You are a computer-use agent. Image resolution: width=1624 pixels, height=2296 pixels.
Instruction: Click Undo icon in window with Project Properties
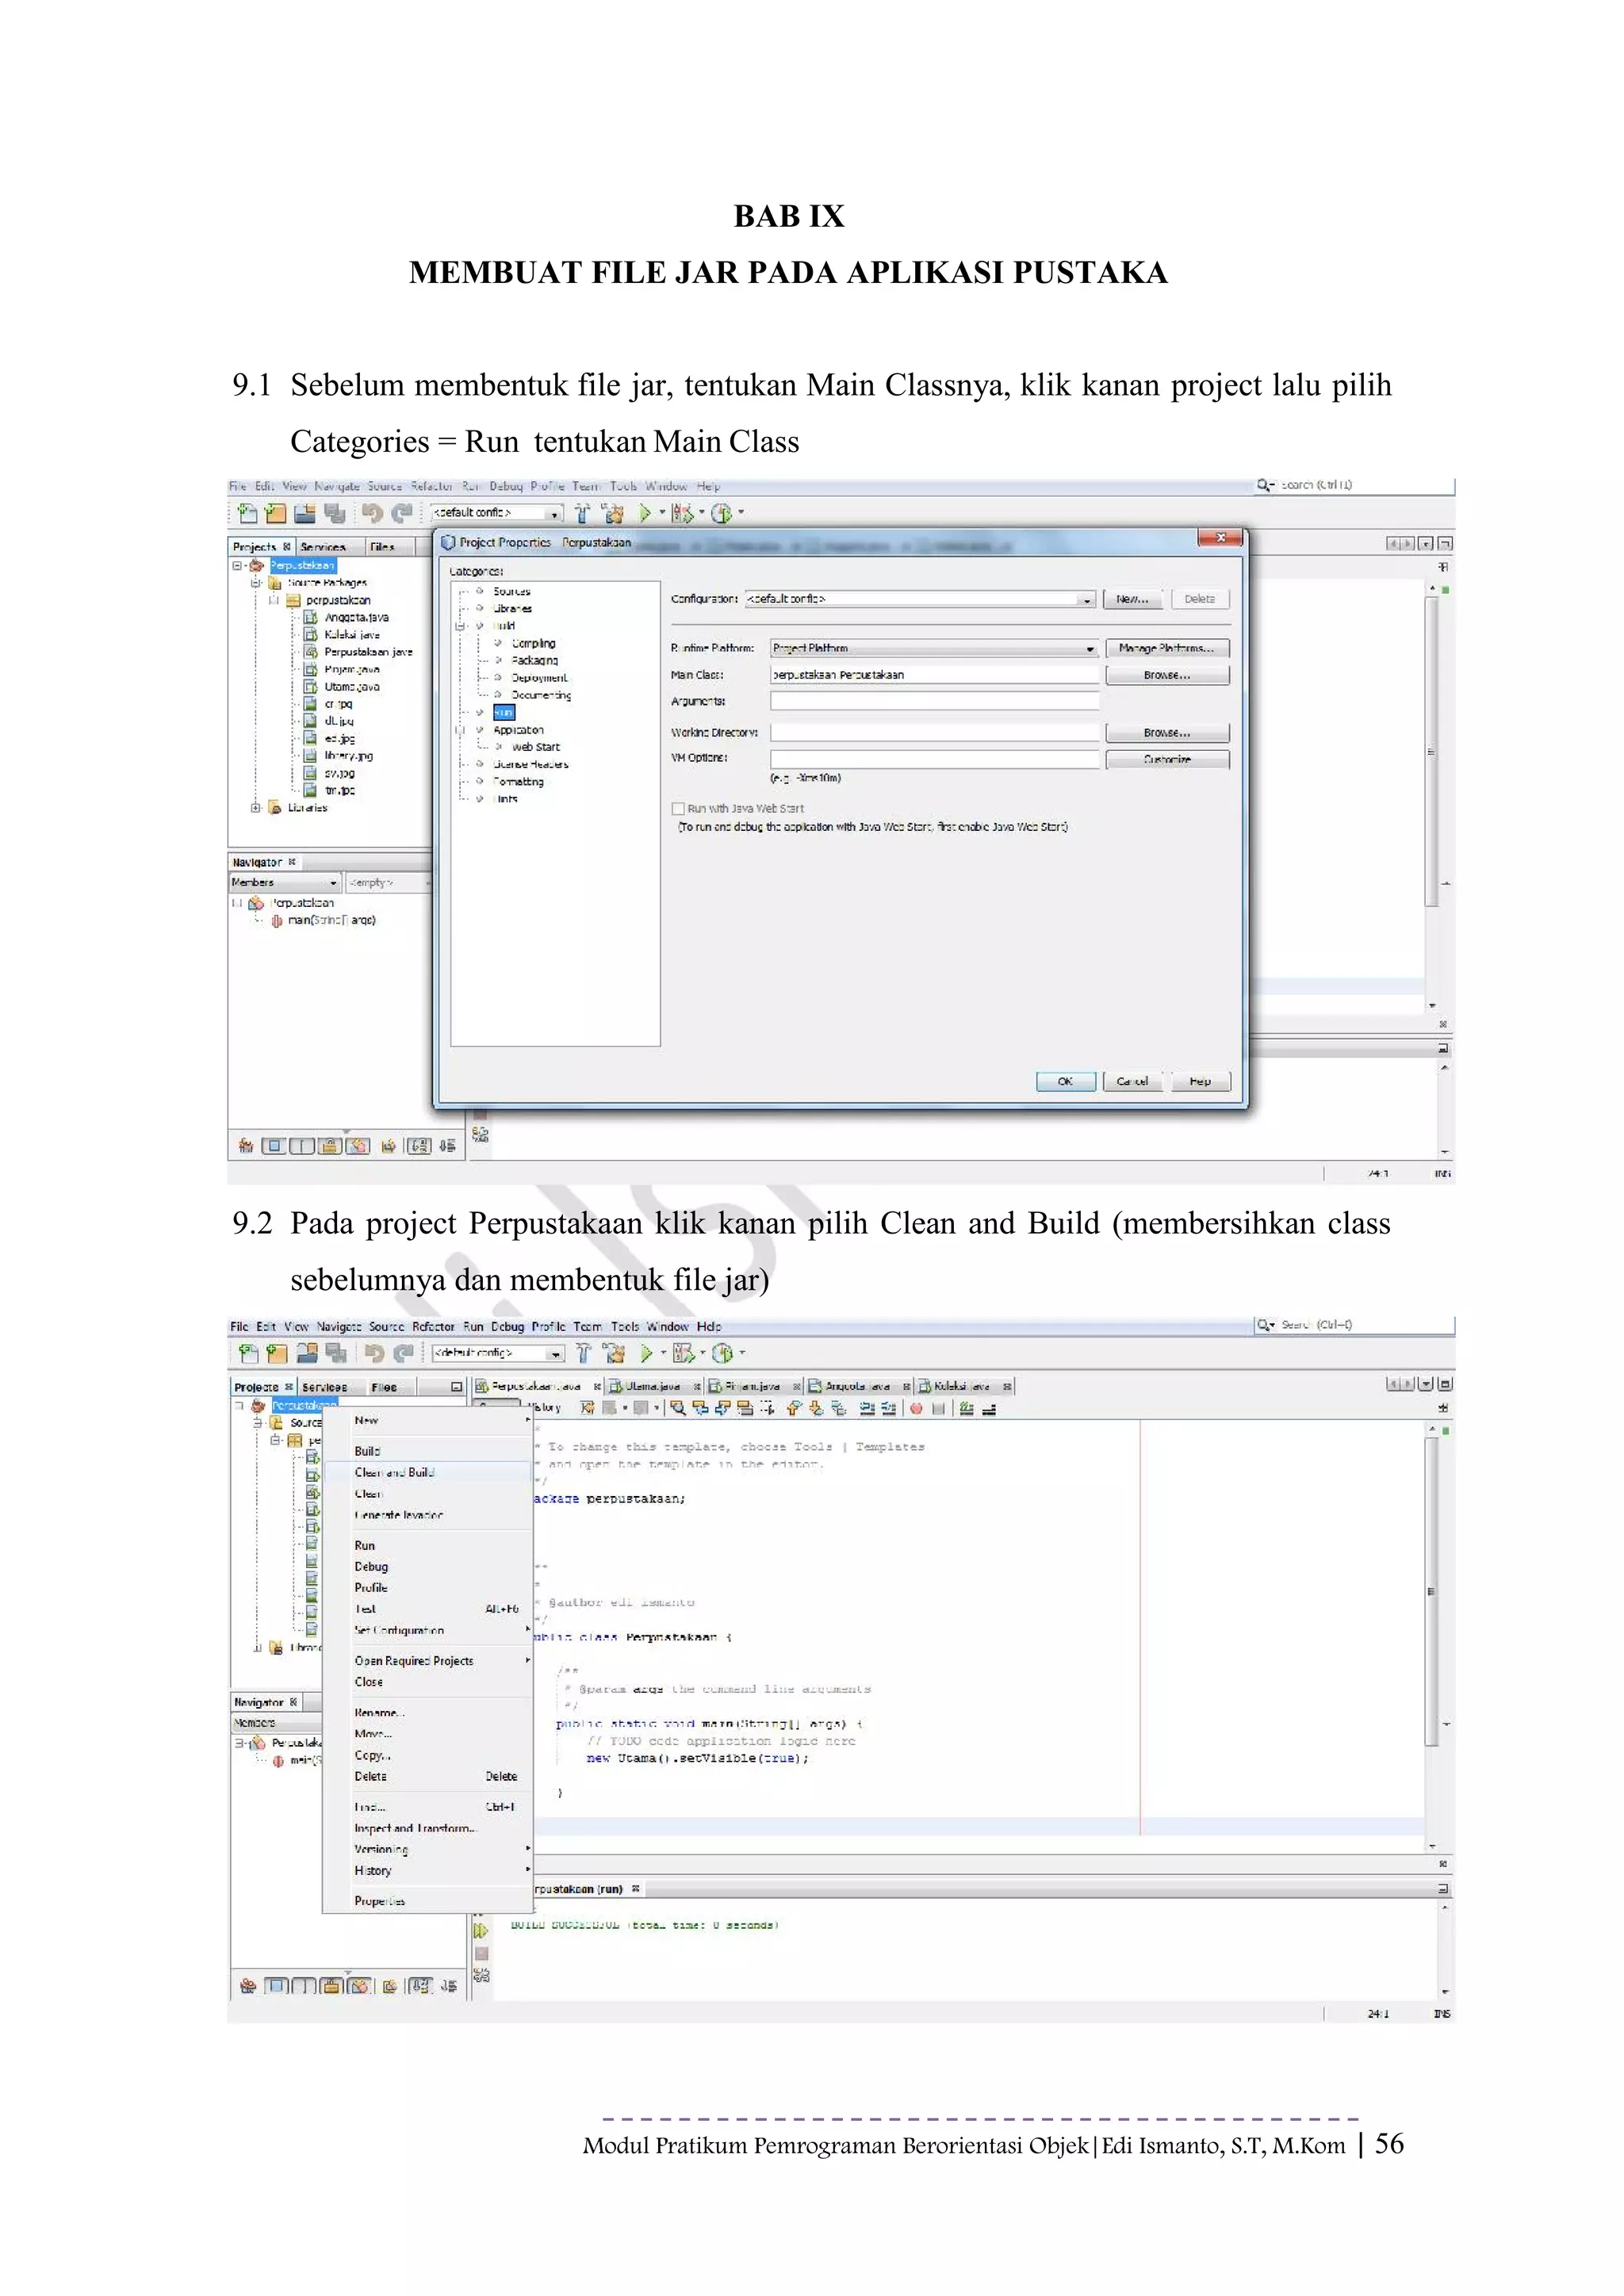[x=372, y=513]
